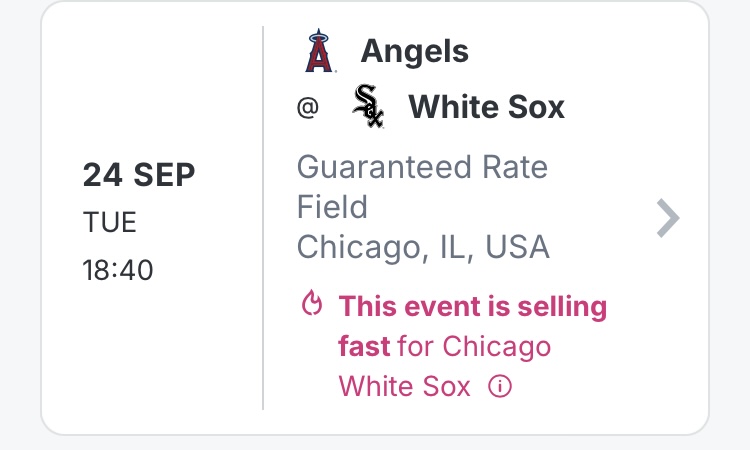Click the TUE weekday label

click(109, 222)
